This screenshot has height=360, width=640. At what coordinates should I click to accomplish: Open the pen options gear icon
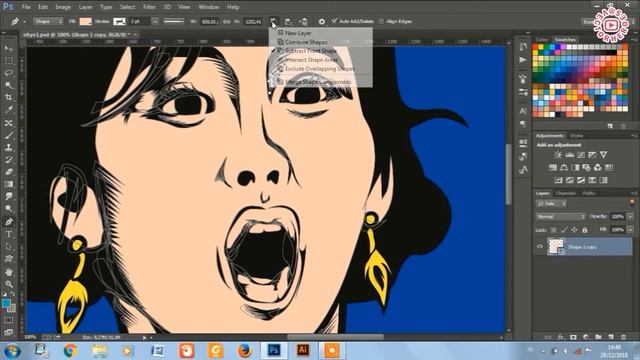[322, 21]
